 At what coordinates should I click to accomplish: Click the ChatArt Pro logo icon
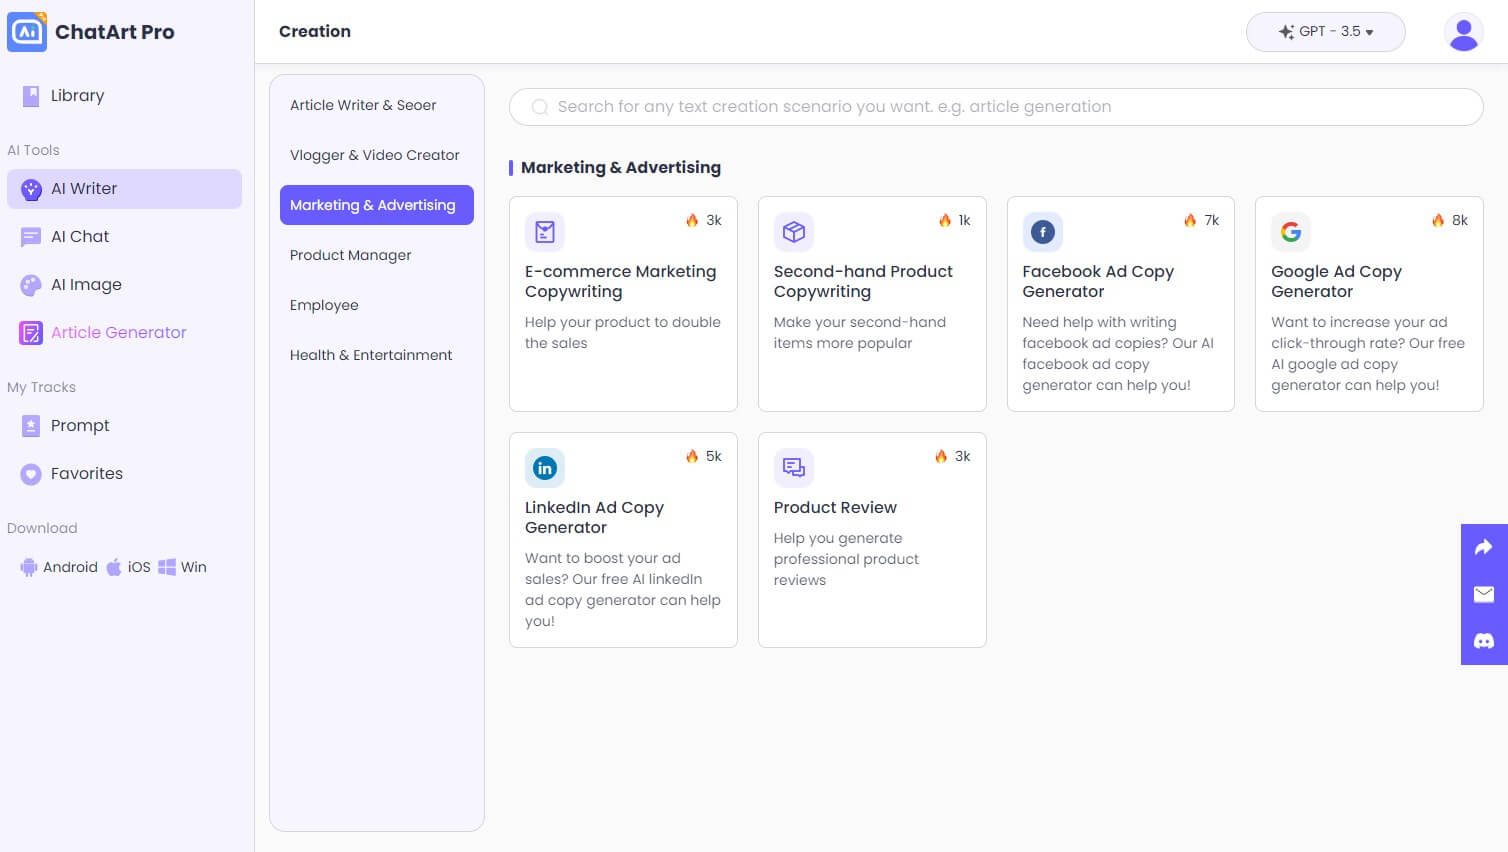coord(27,31)
